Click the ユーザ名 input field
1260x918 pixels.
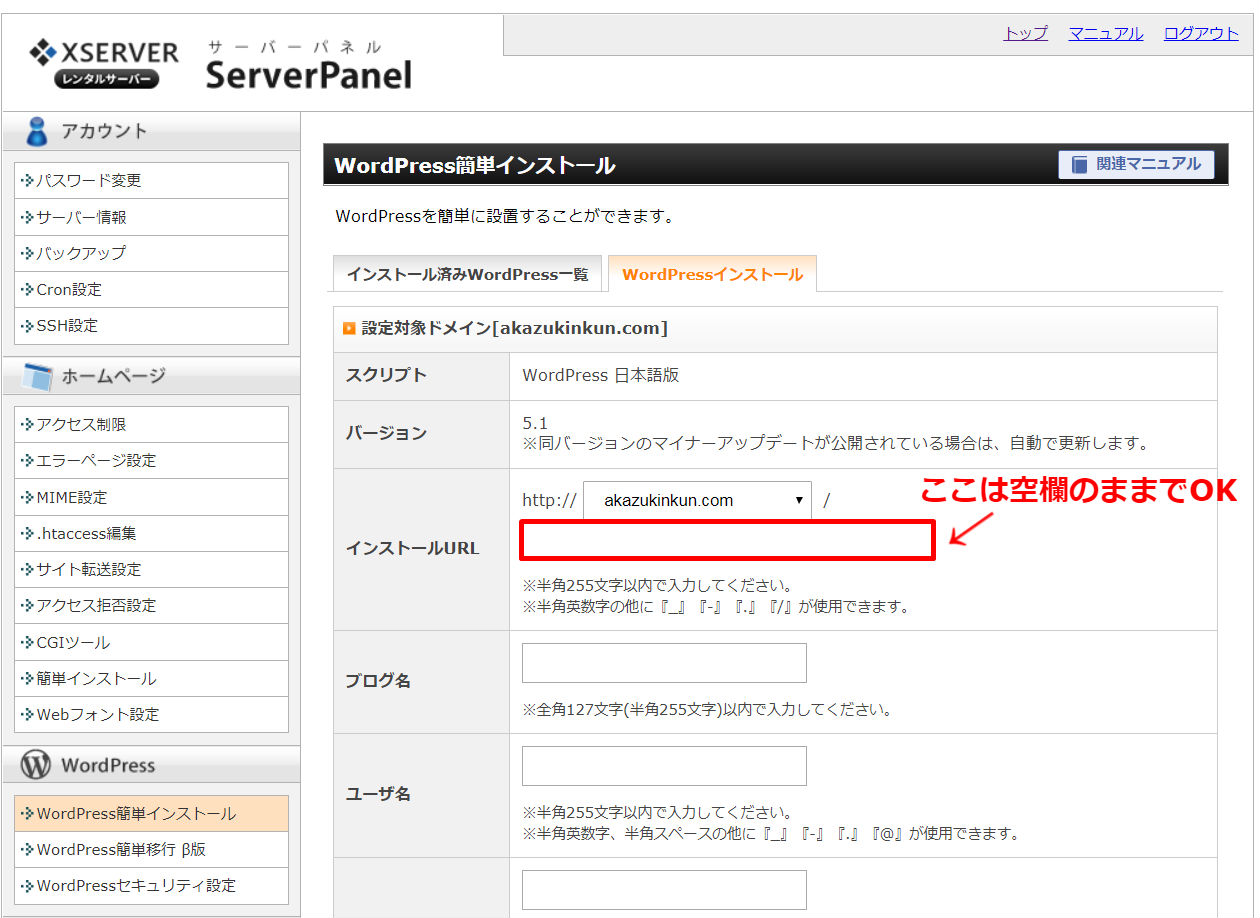(x=664, y=766)
